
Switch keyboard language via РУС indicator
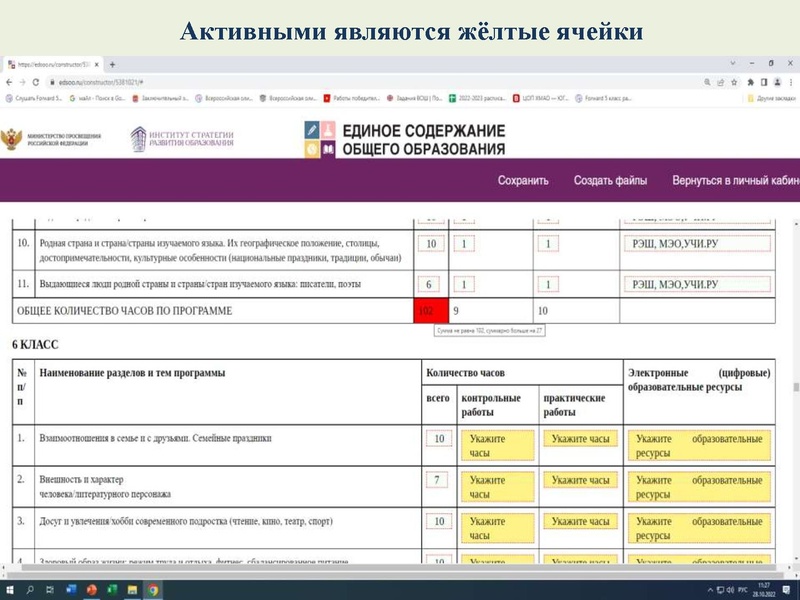click(742, 589)
